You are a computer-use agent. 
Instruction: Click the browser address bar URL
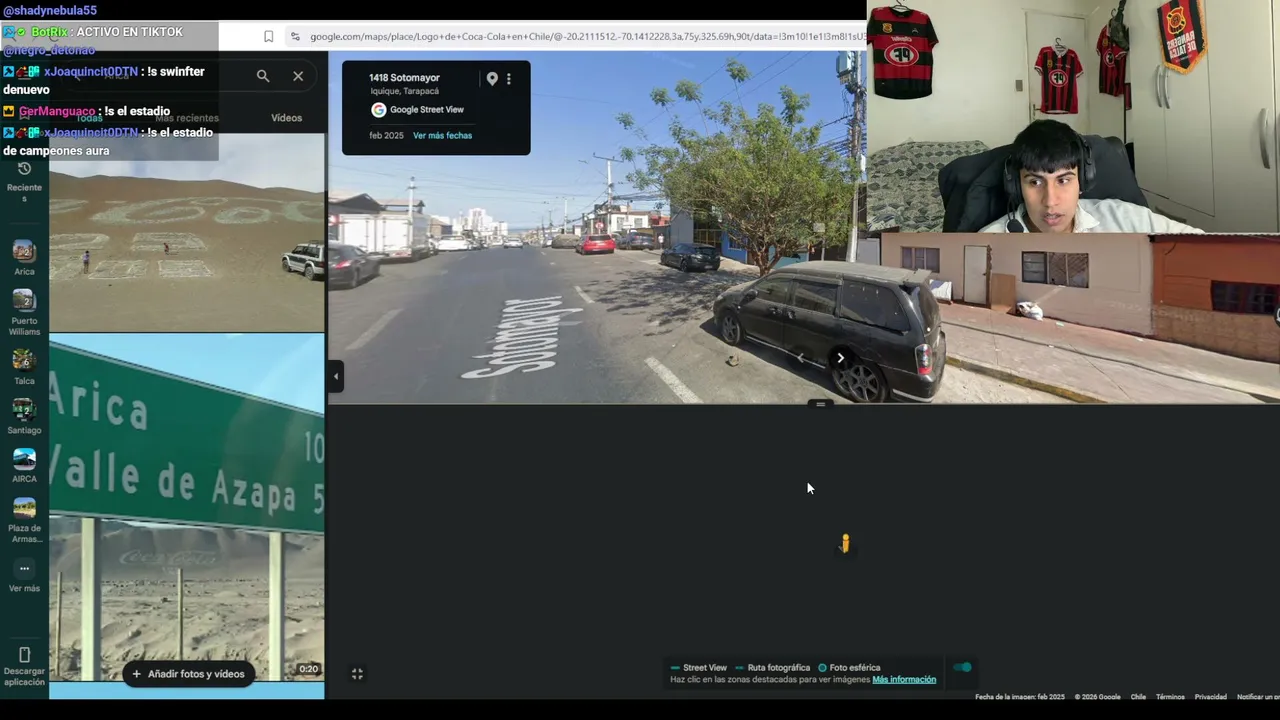[x=586, y=37]
